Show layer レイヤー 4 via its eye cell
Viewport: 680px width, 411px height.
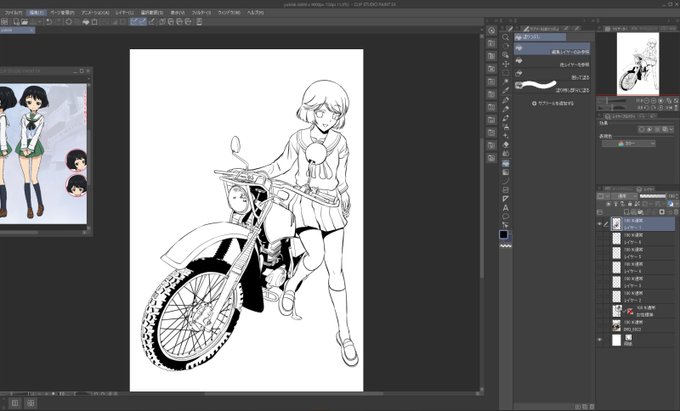click(600, 267)
